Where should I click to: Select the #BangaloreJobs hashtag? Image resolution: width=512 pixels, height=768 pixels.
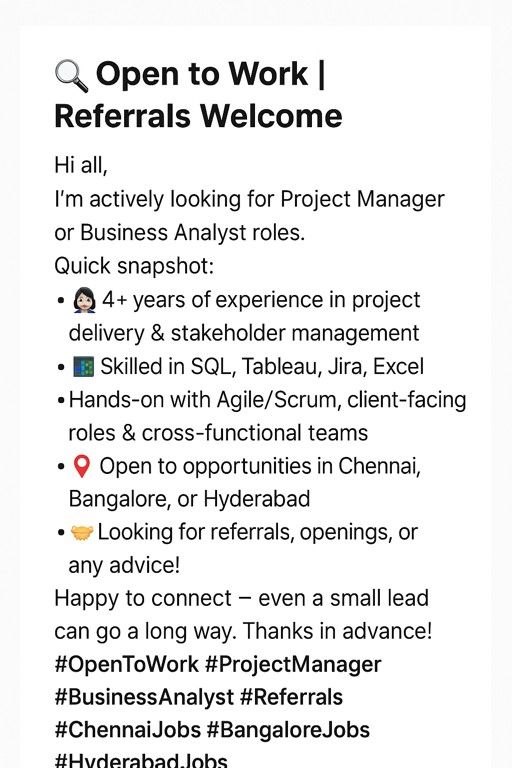click(x=288, y=730)
